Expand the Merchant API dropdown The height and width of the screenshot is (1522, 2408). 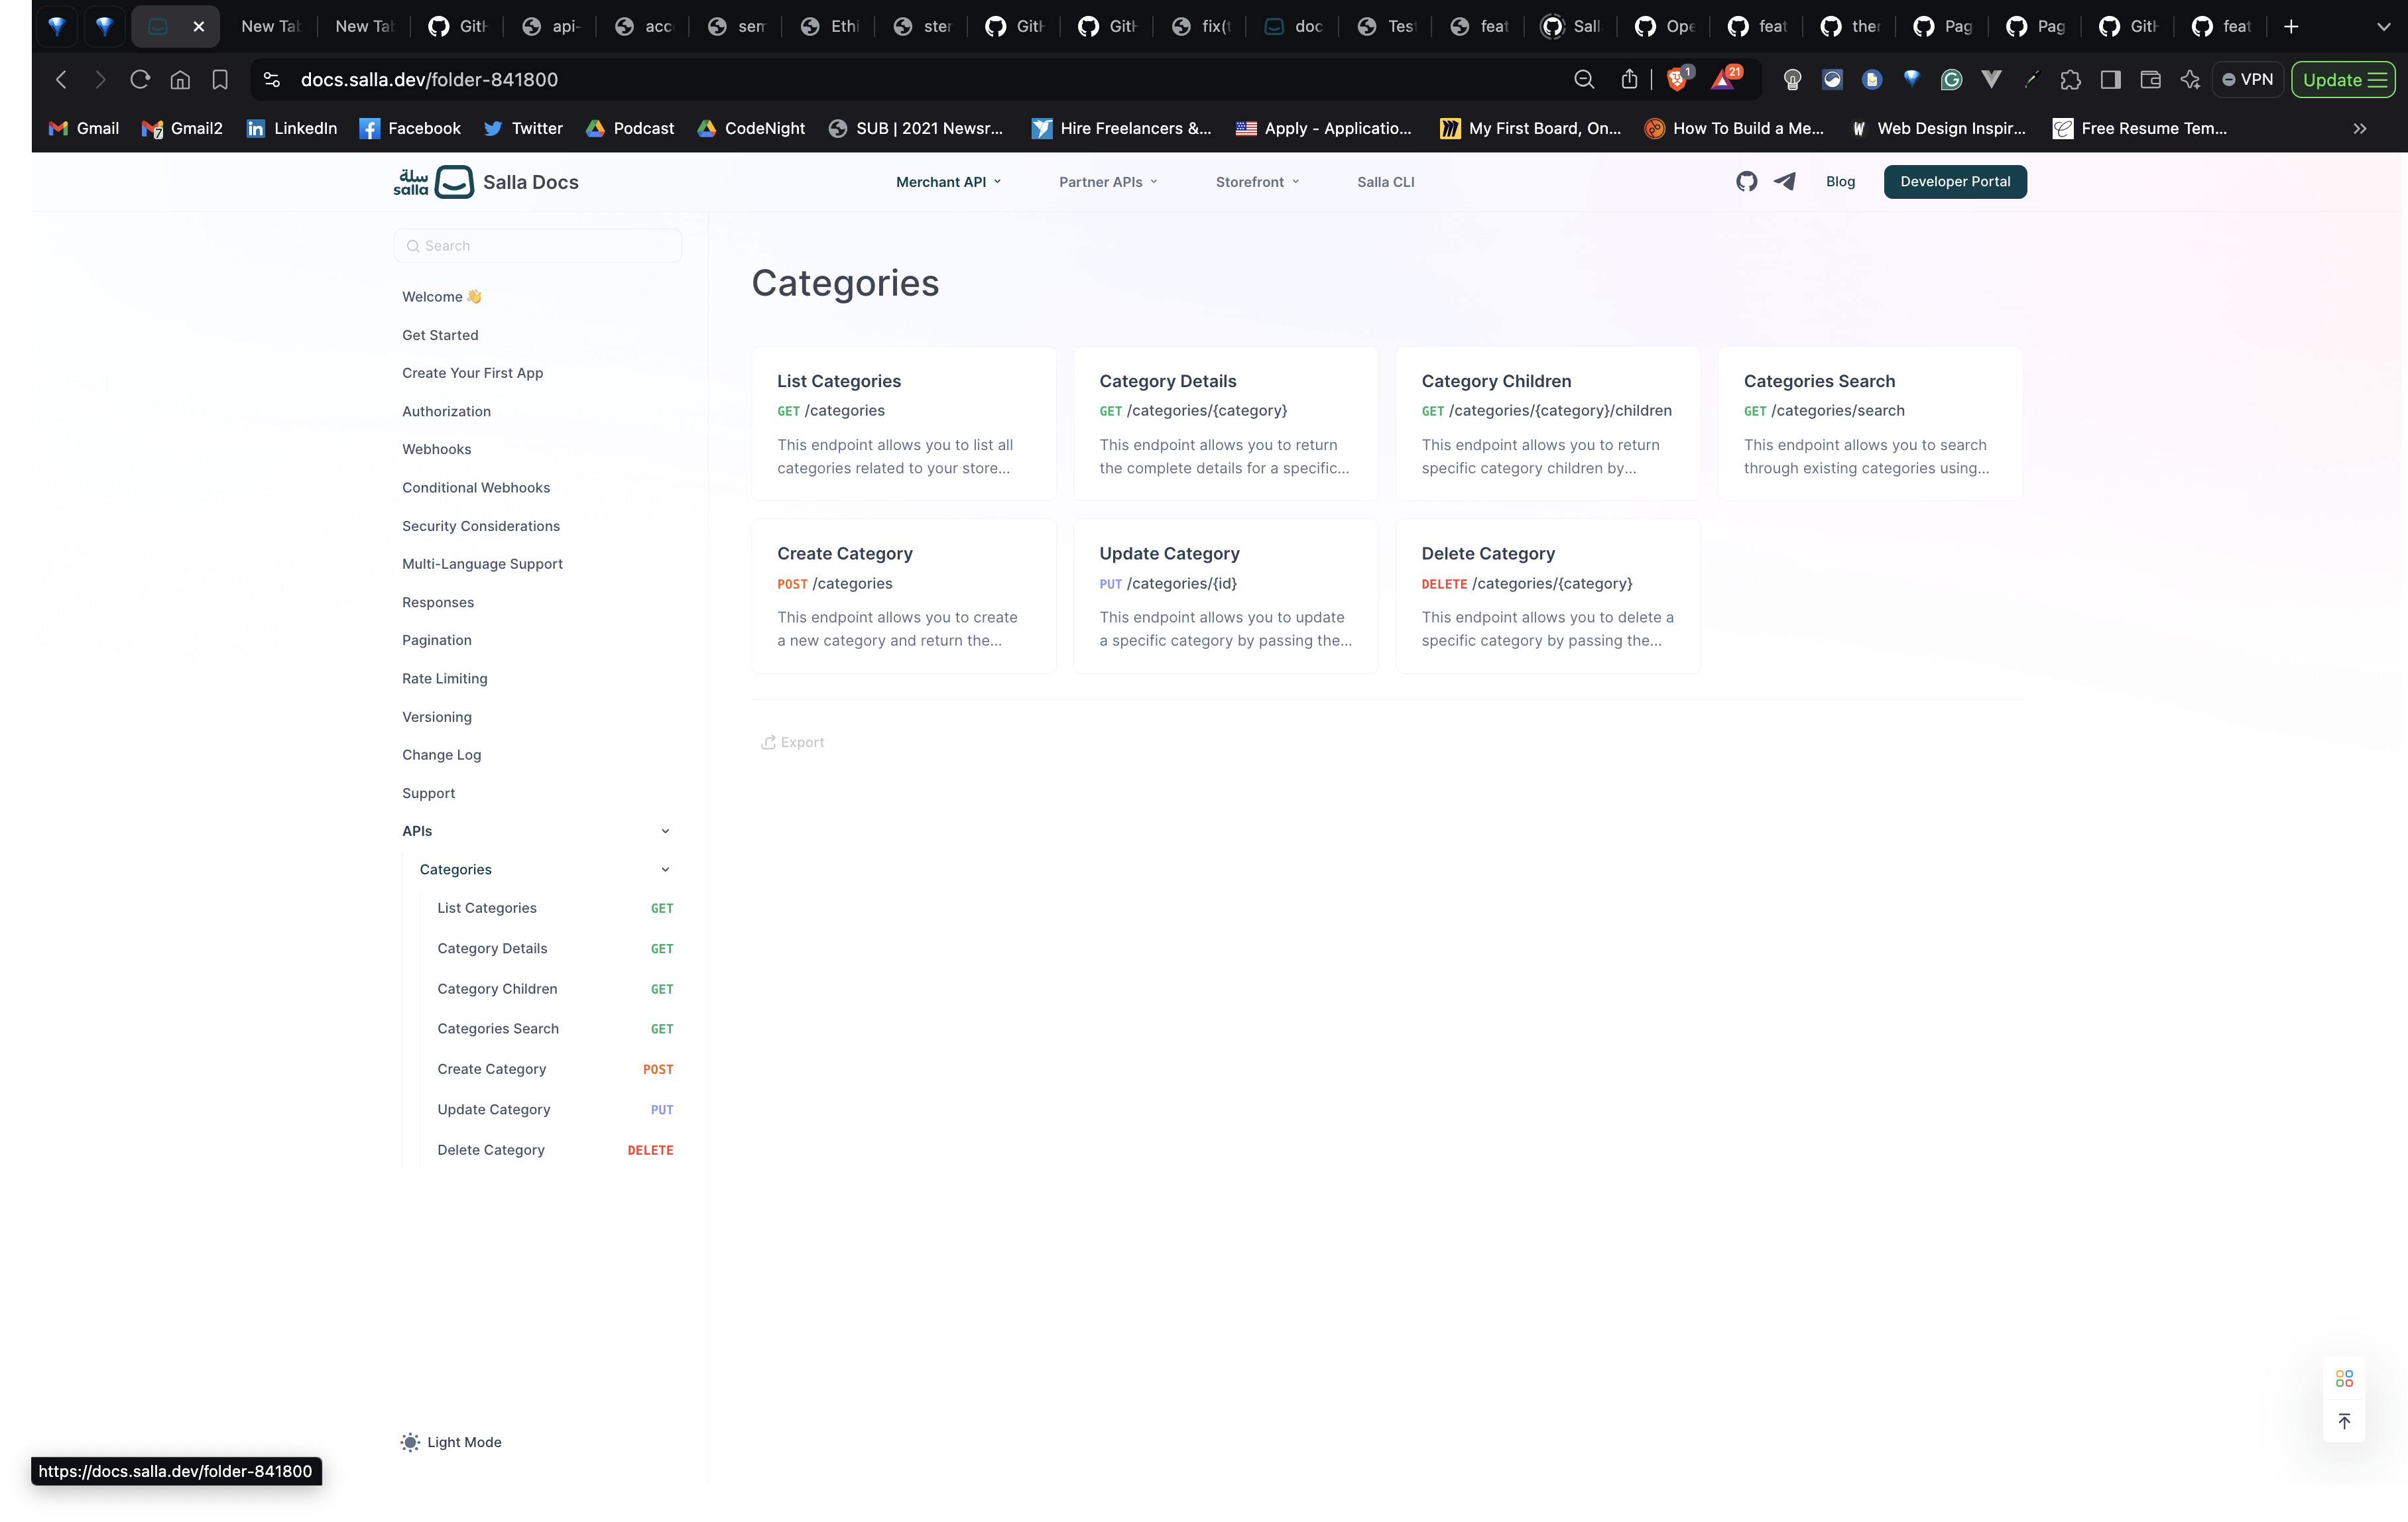pos(948,182)
